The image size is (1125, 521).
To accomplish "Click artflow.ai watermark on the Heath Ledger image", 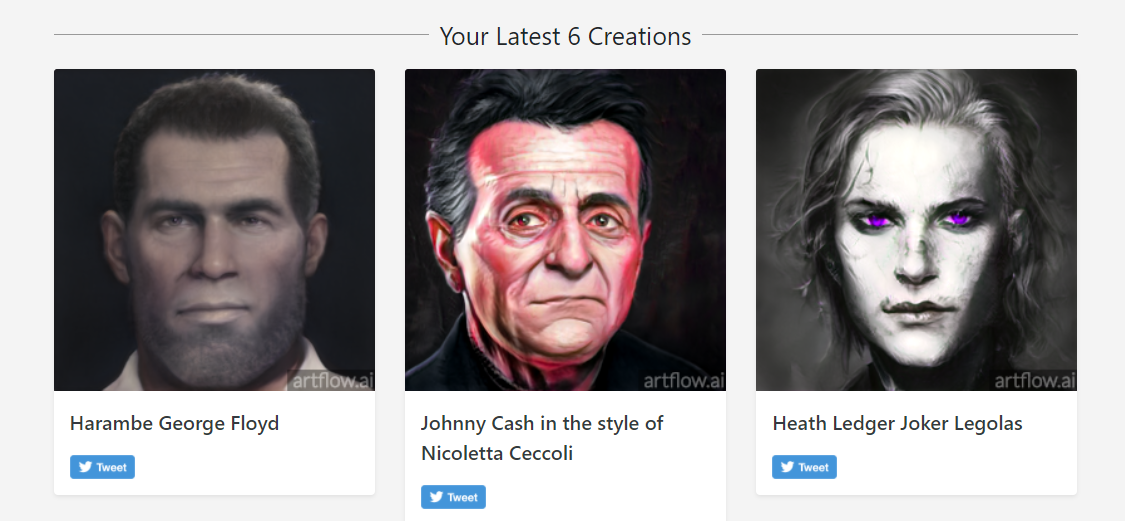I will tap(1034, 380).
